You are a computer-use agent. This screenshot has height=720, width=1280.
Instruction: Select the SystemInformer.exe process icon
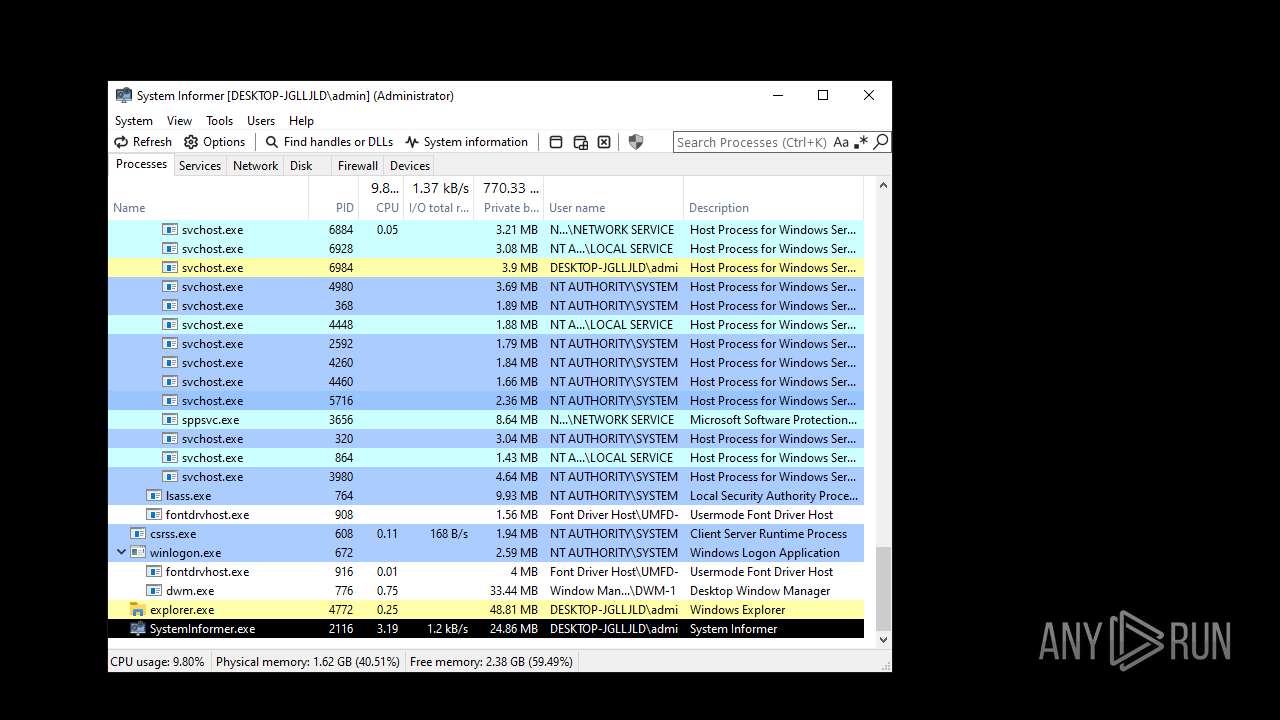point(138,629)
